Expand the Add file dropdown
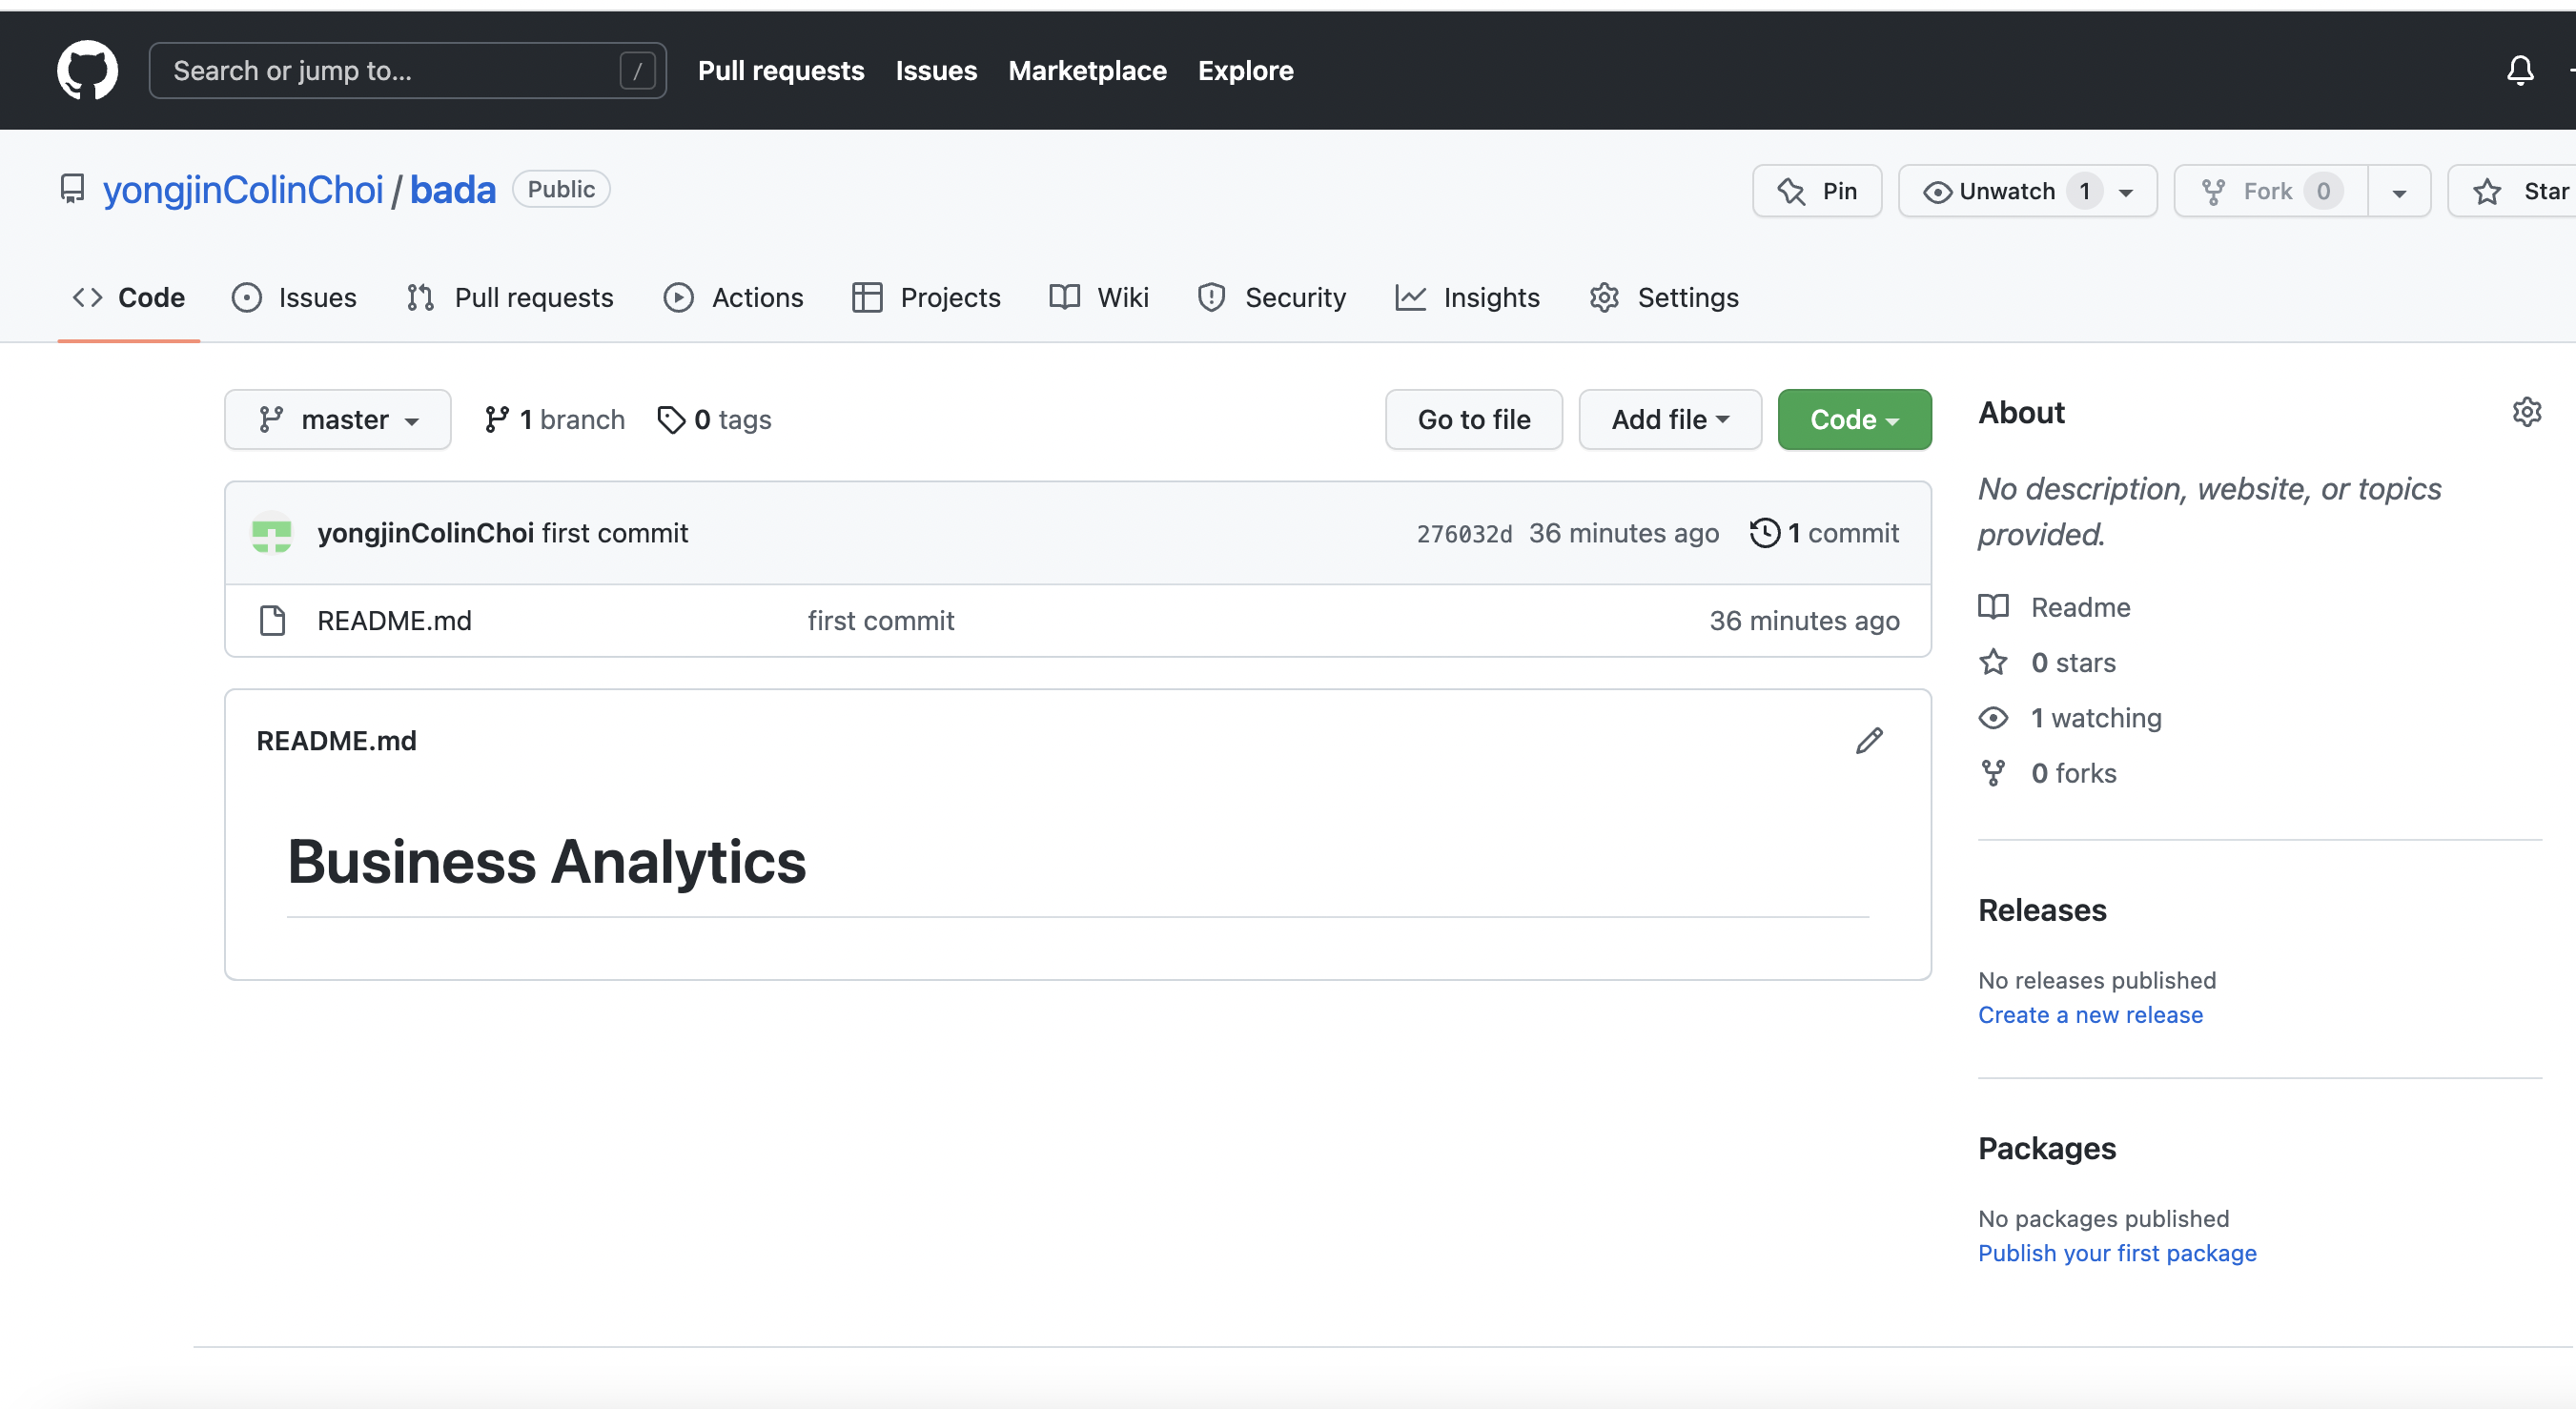The width and height of the screenshot is (2576, 1409). pyautogui.click(x=1668, y=419)
